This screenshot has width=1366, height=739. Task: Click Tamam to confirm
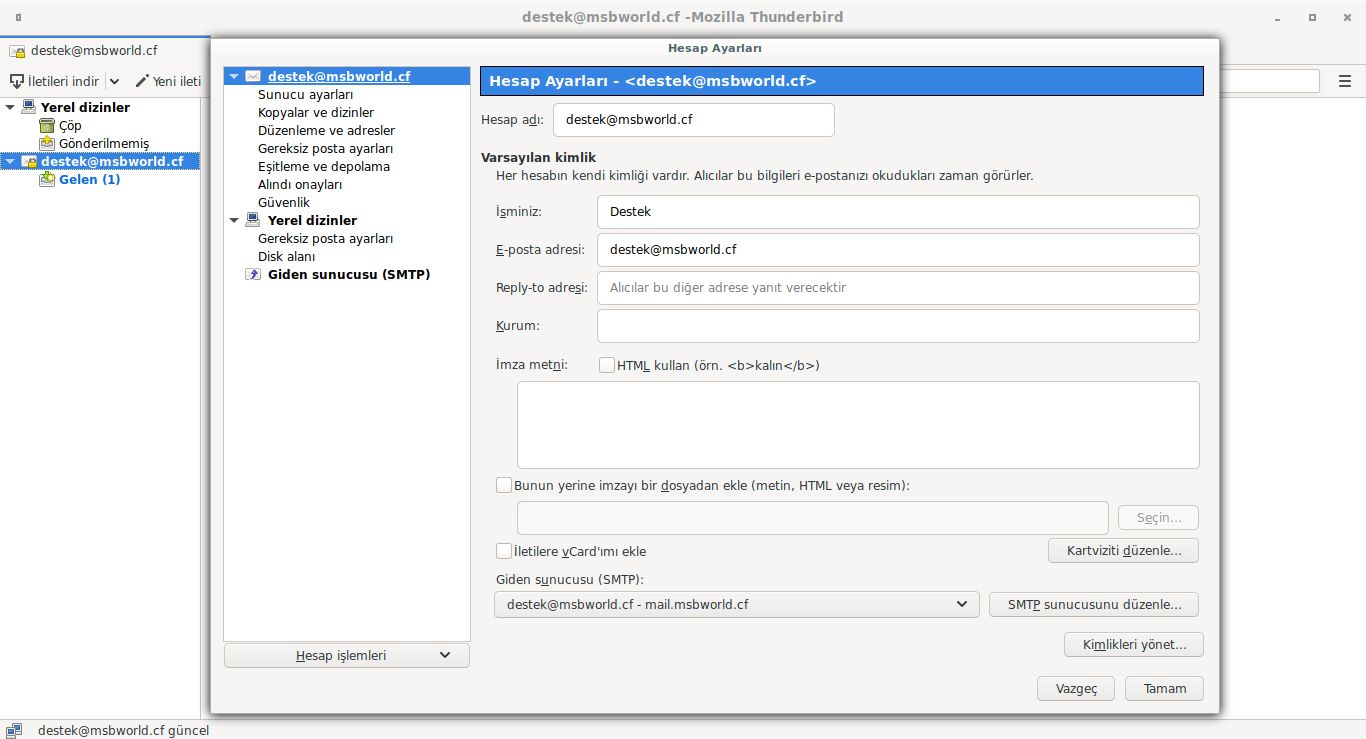(x=1164, y=688)
